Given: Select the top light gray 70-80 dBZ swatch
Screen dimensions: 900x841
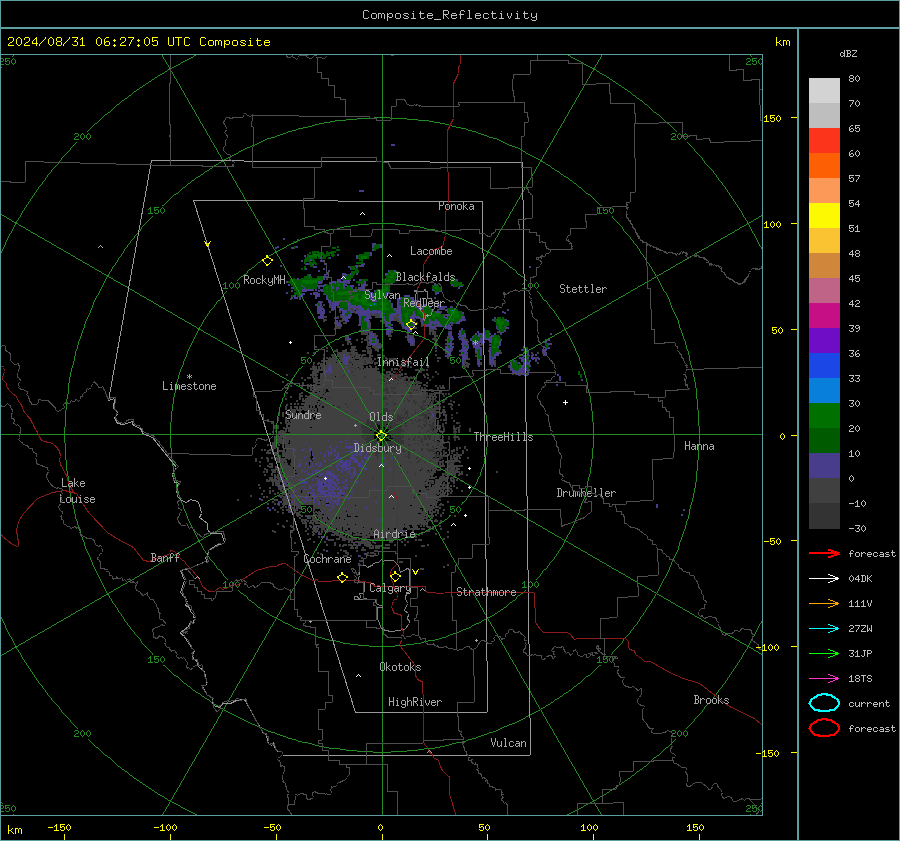Looking at the screenshot, I should pos(824,91).
